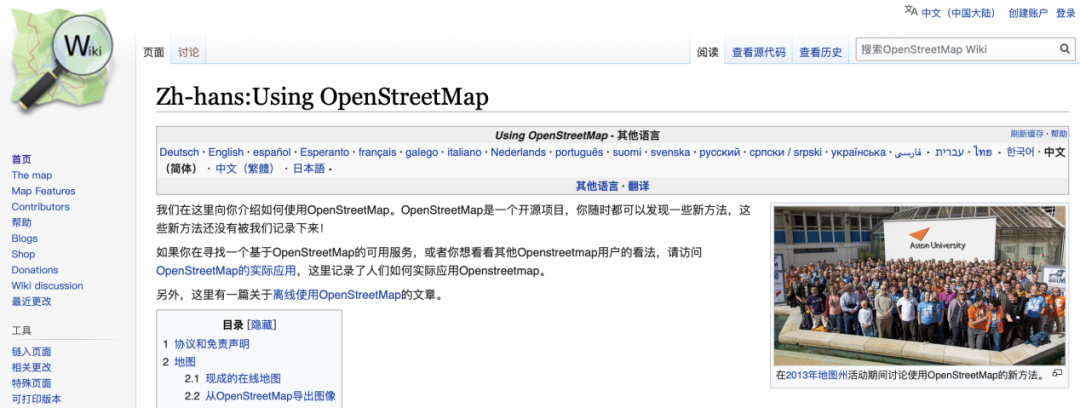Switch to the 阅读 tab

tap(707, 52)
